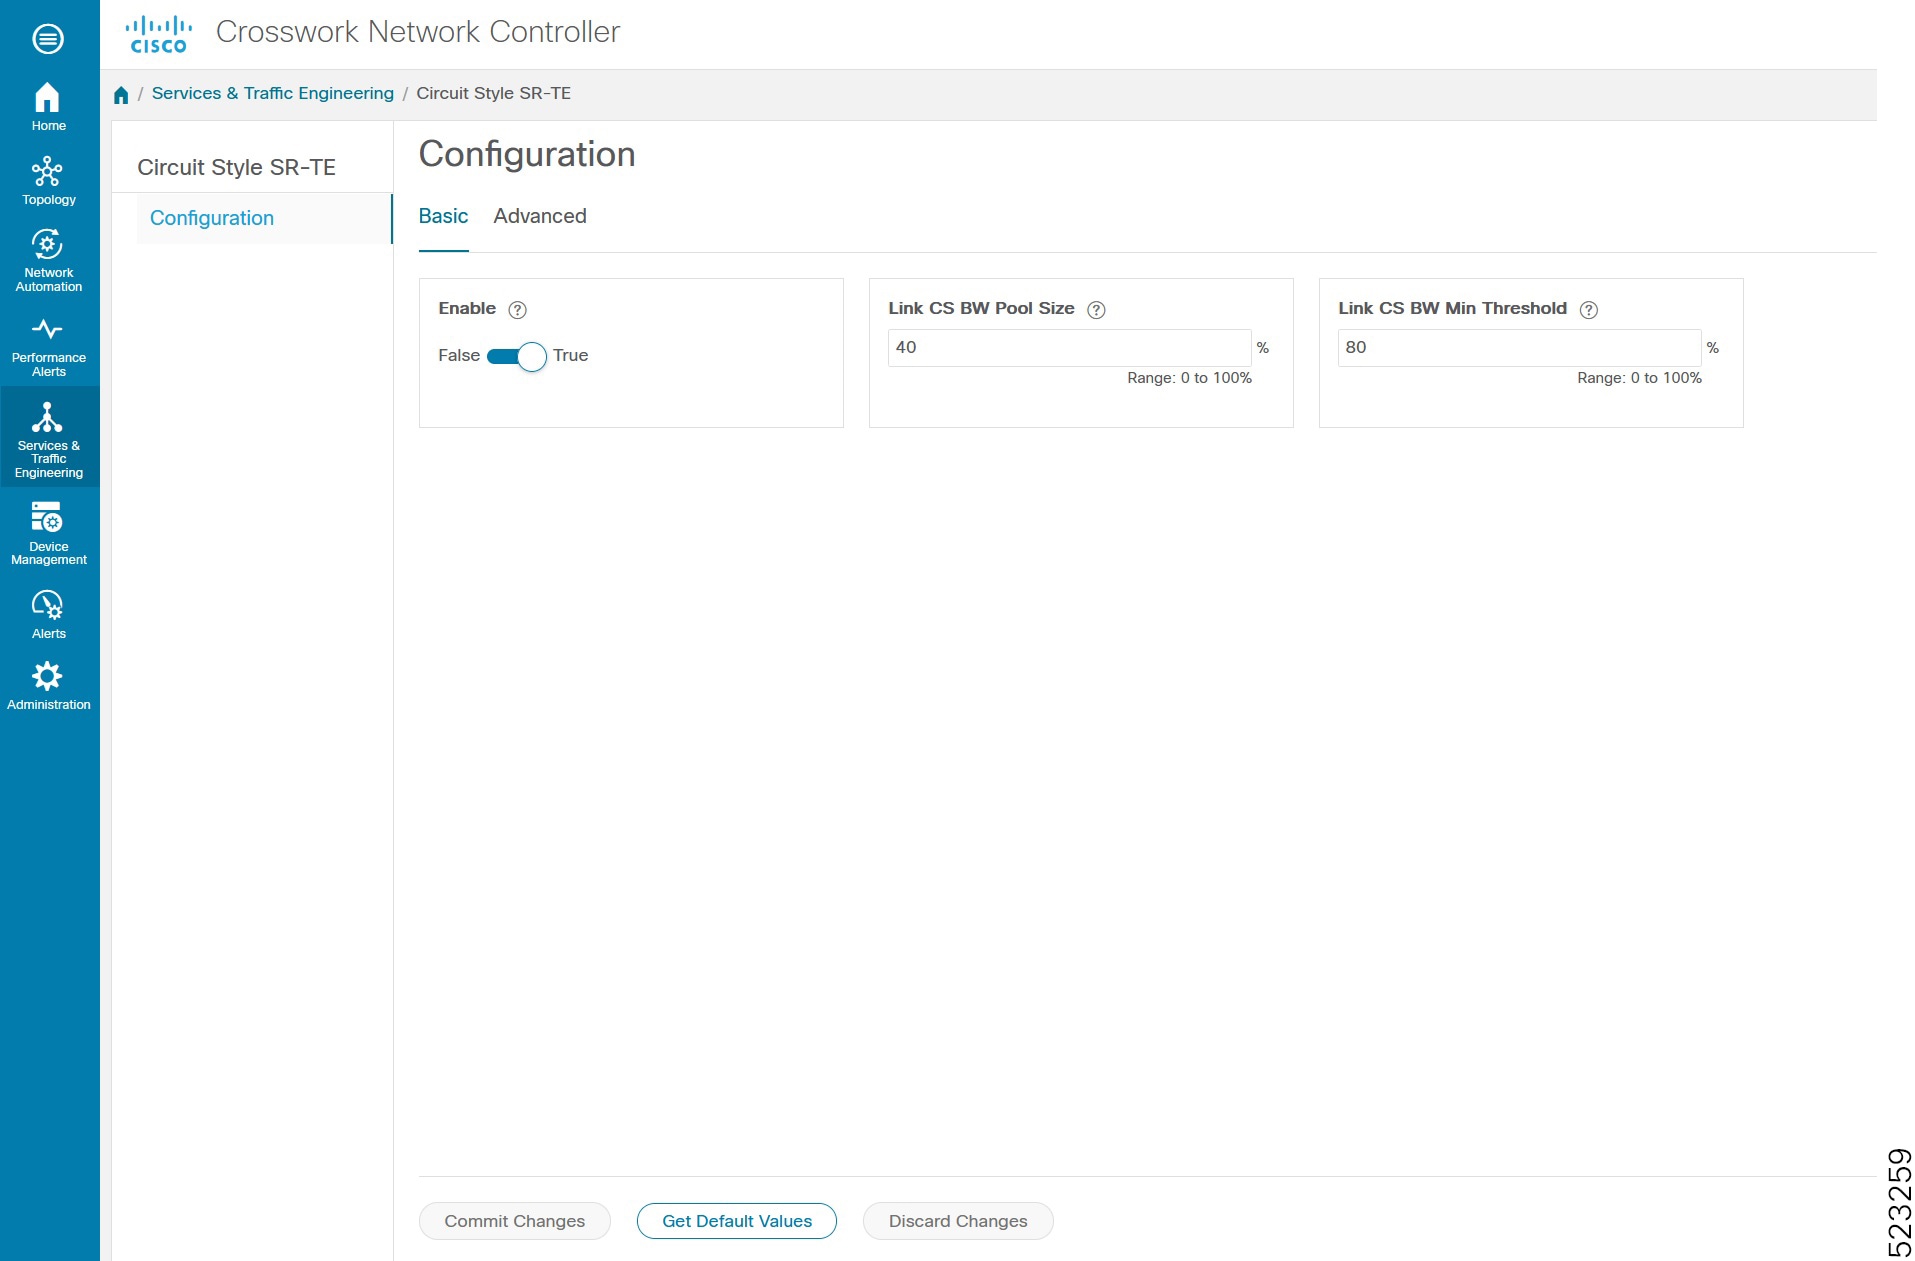Open the Topology sidebar section
The width and height of the screenshot is (1915, 1261).
(48, 181)
